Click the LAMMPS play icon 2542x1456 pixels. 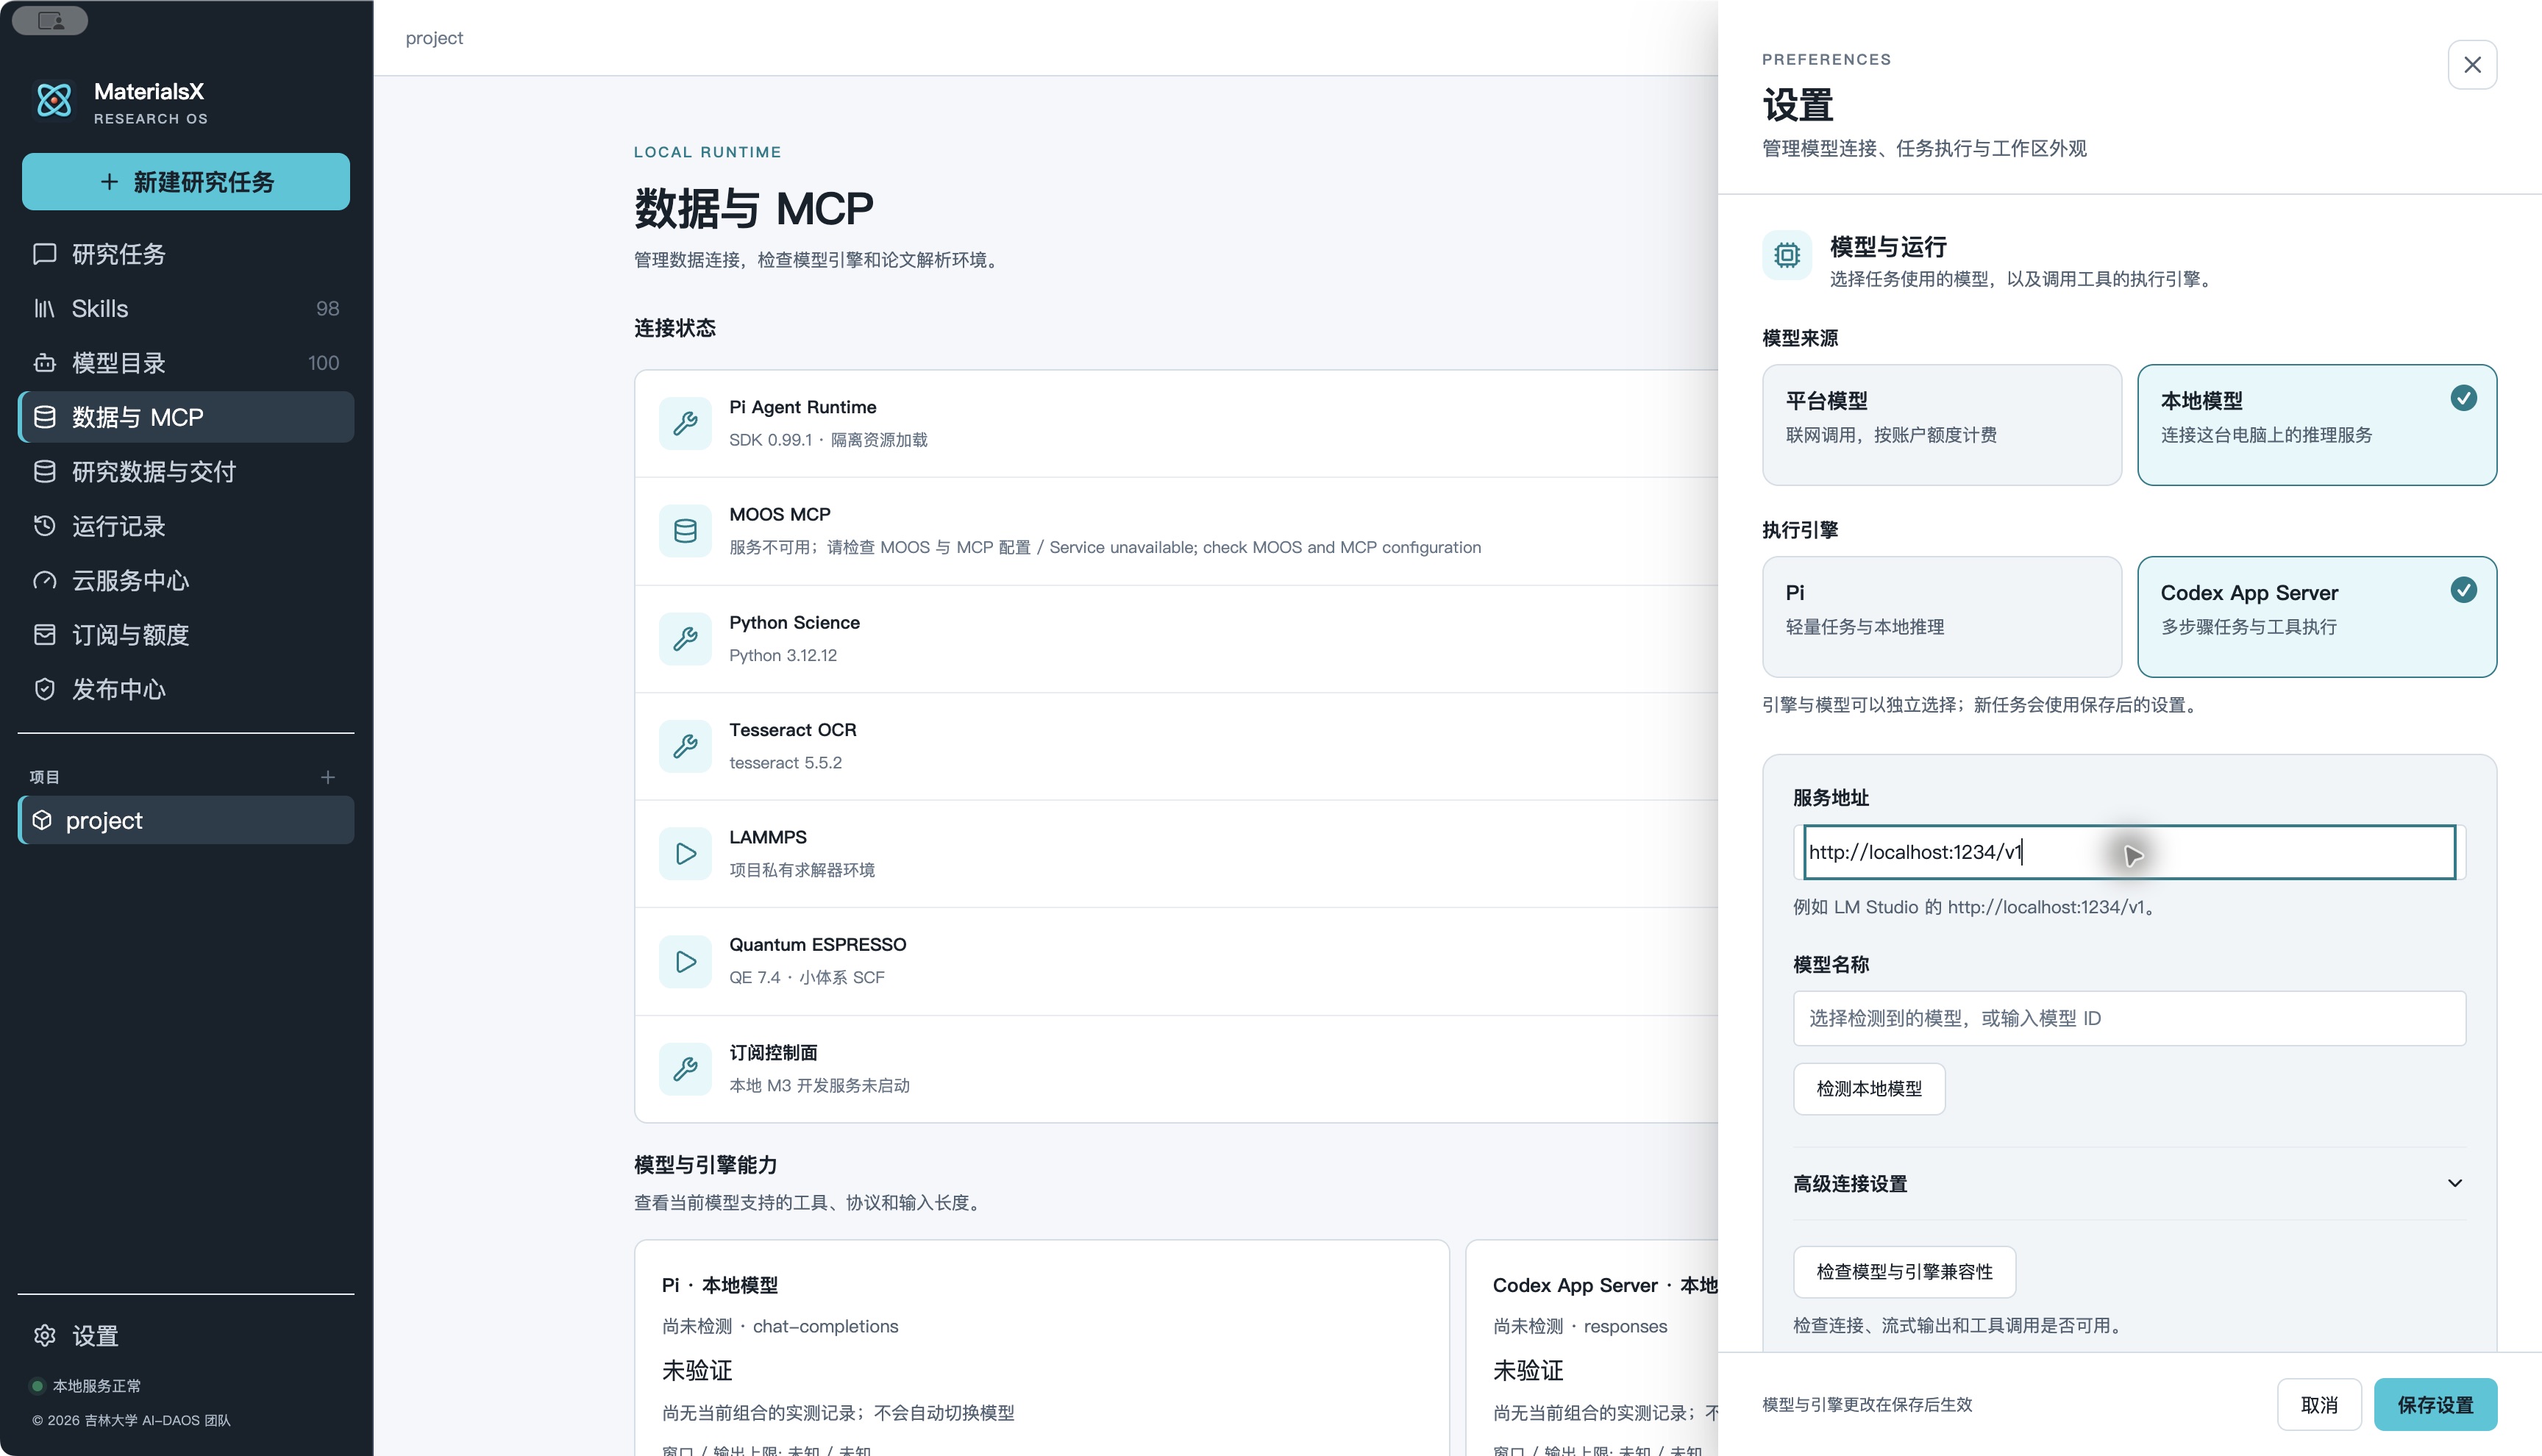685,853
